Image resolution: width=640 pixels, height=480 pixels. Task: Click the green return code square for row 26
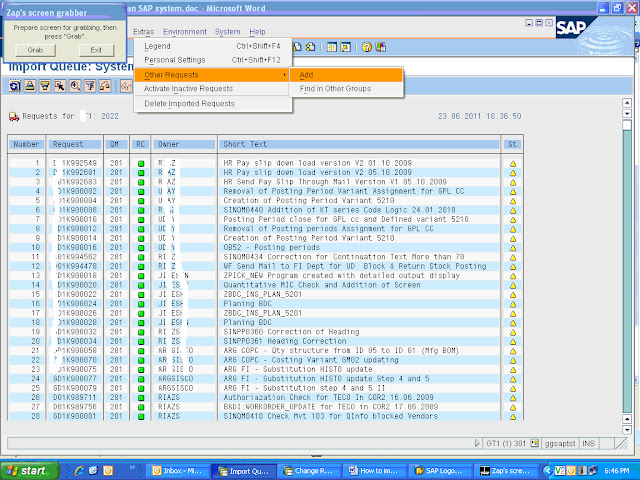(141, 398)
